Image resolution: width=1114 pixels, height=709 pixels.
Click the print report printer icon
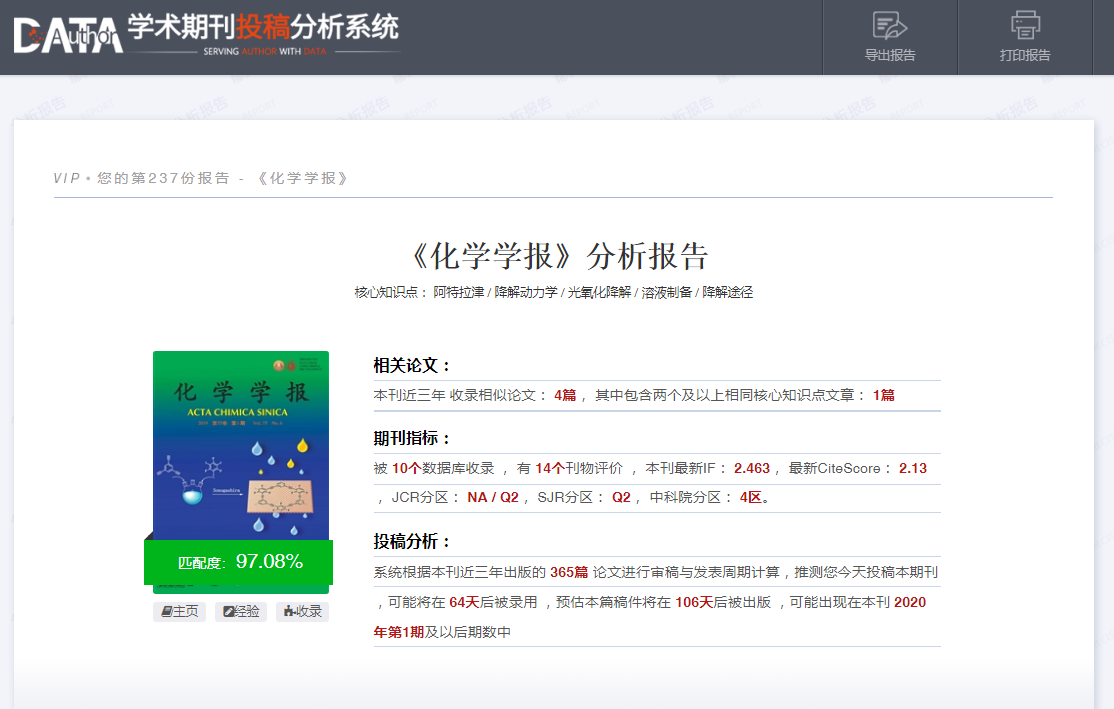[x=1025, y=25]
